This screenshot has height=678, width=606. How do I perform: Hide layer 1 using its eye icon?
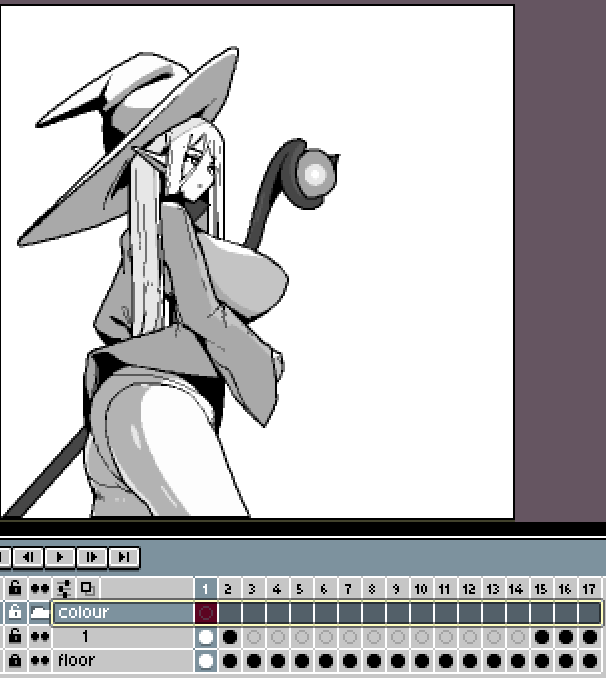pyautogui.click(x=39, y=636)
